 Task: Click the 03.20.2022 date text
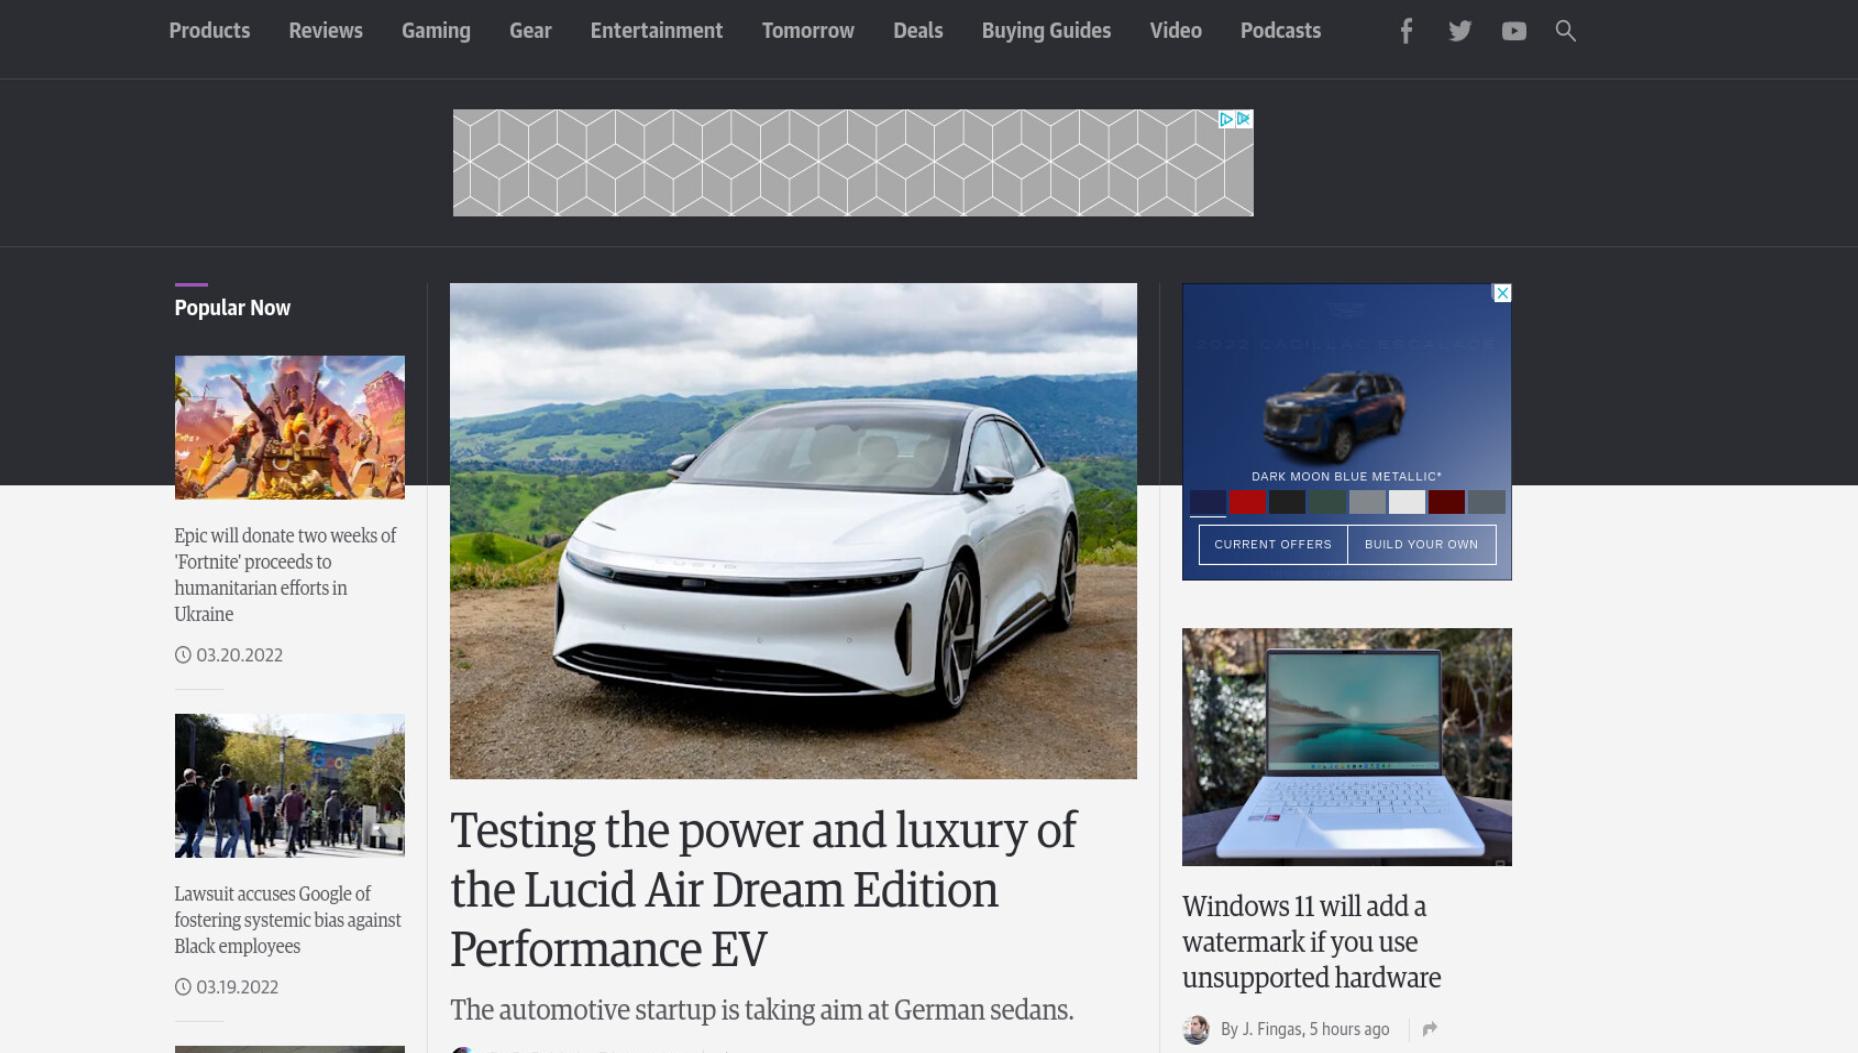(240, 655)
